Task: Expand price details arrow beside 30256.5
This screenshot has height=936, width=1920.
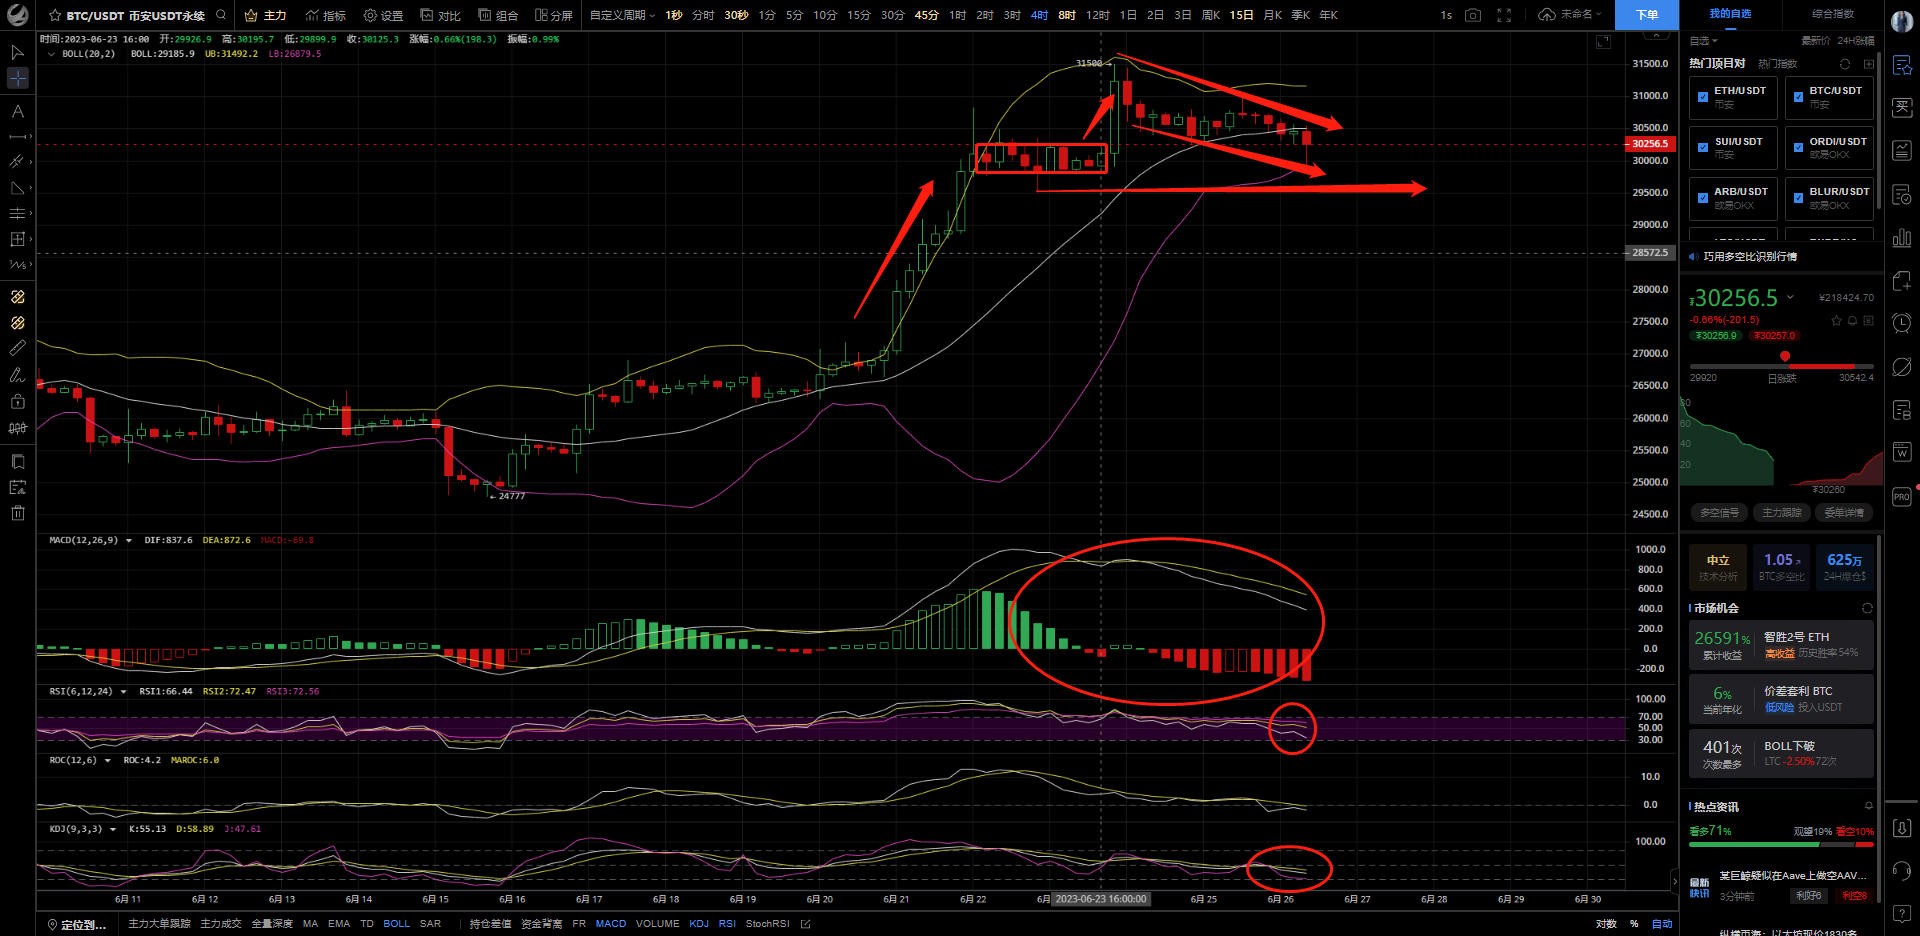Action: point(1790,297)
